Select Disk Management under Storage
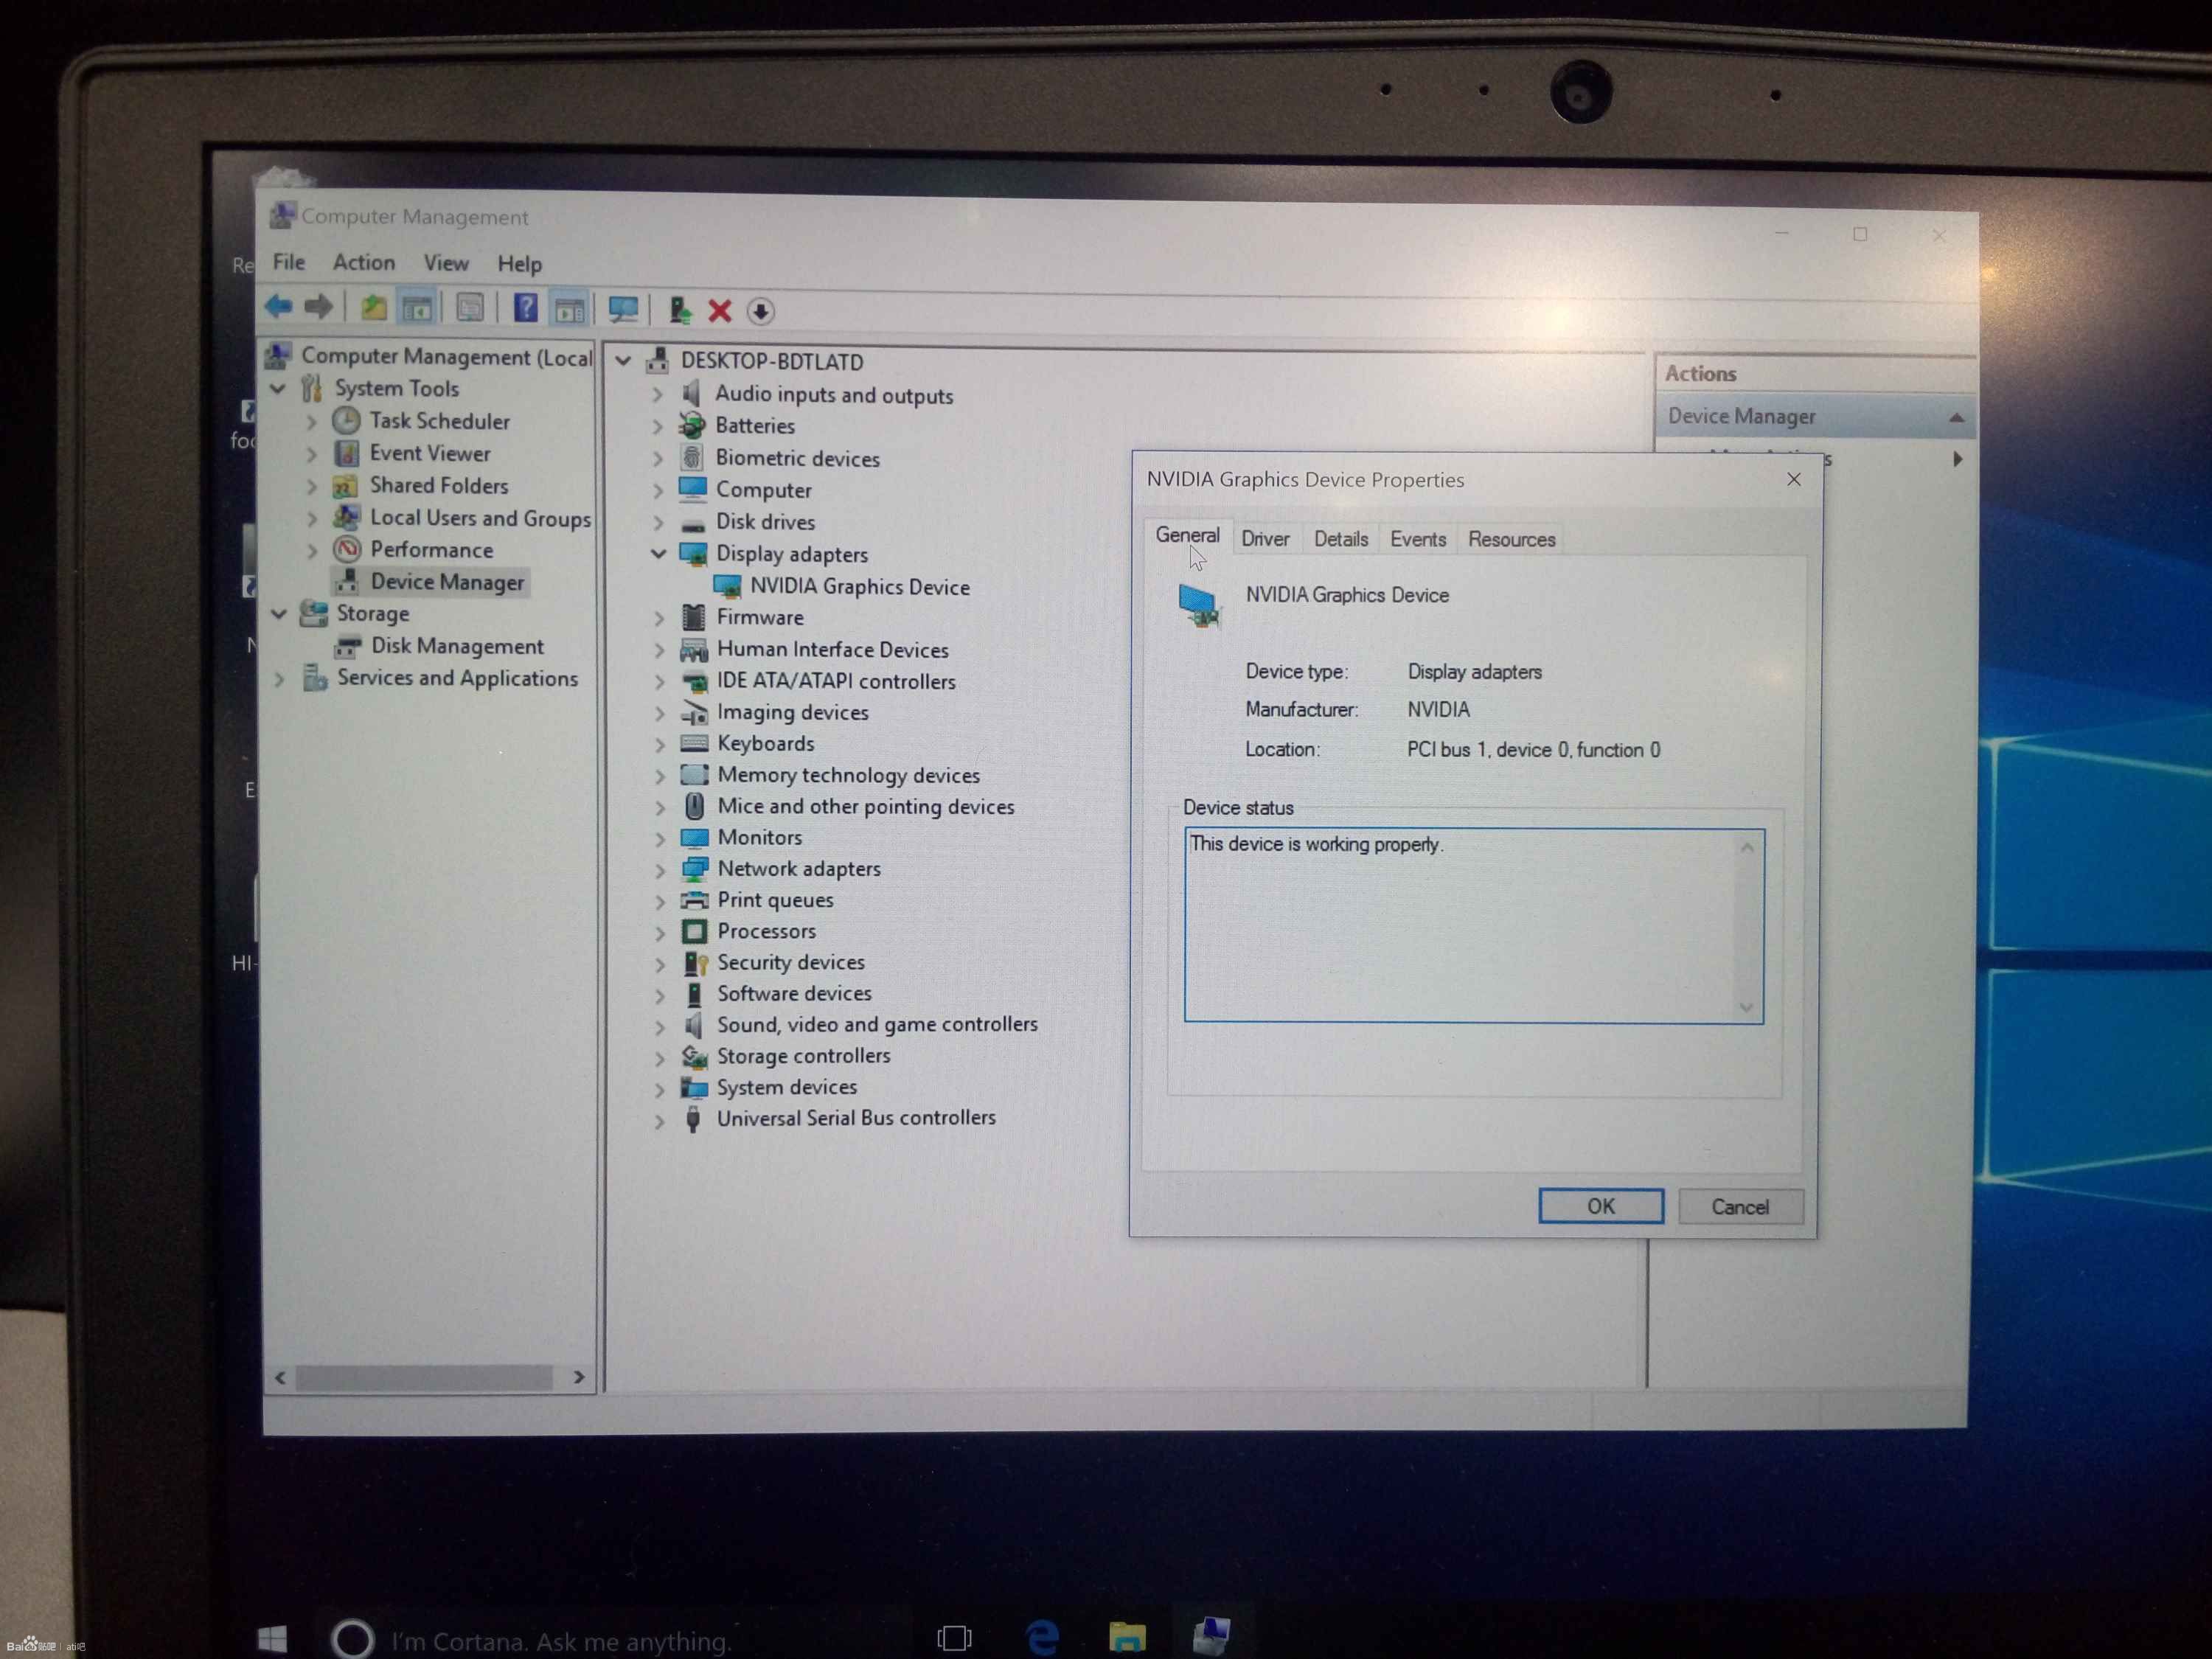This screenshot has height=1659, width=2212. pos(457,646)
